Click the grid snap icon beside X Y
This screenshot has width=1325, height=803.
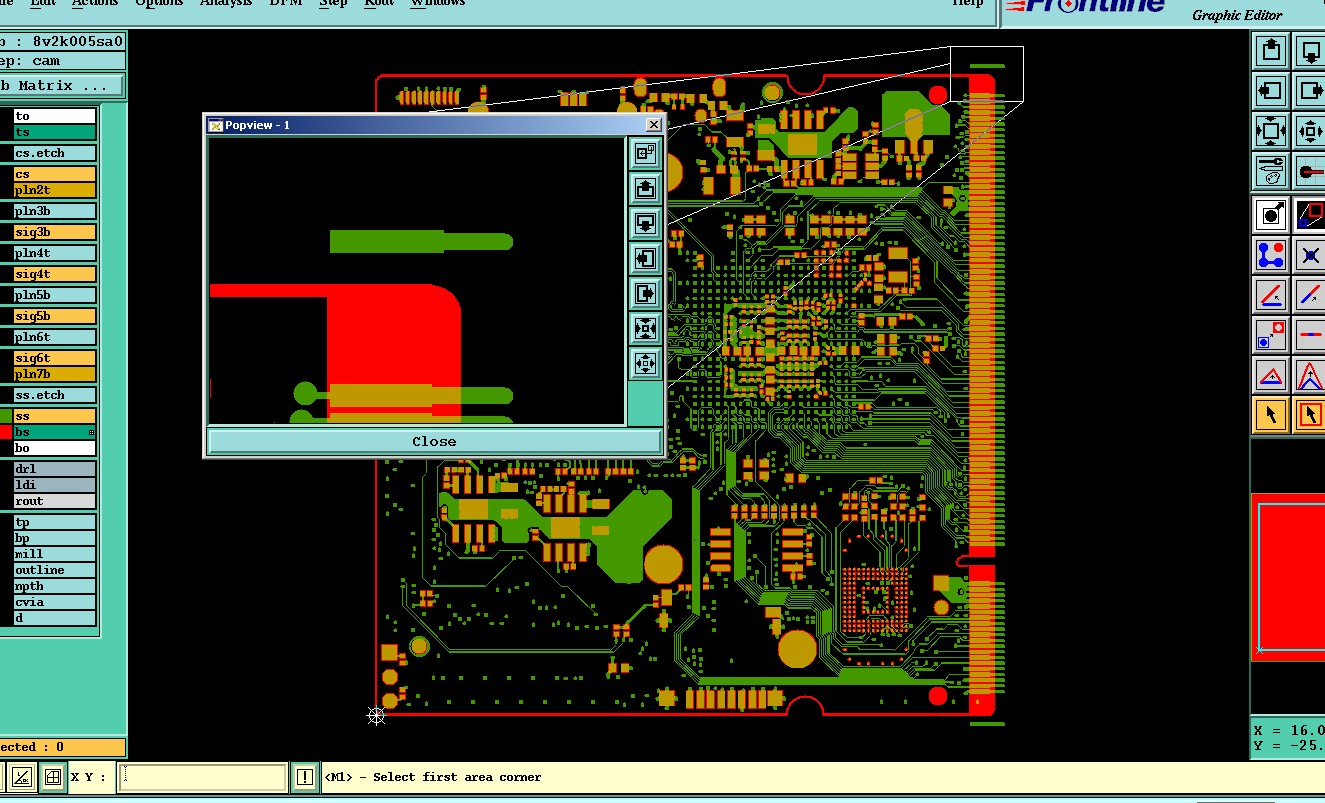53,777
